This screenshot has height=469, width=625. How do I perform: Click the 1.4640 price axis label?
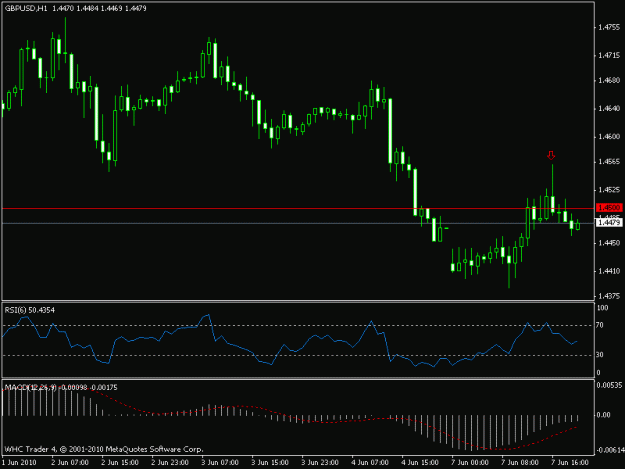(x=609, y=108)
